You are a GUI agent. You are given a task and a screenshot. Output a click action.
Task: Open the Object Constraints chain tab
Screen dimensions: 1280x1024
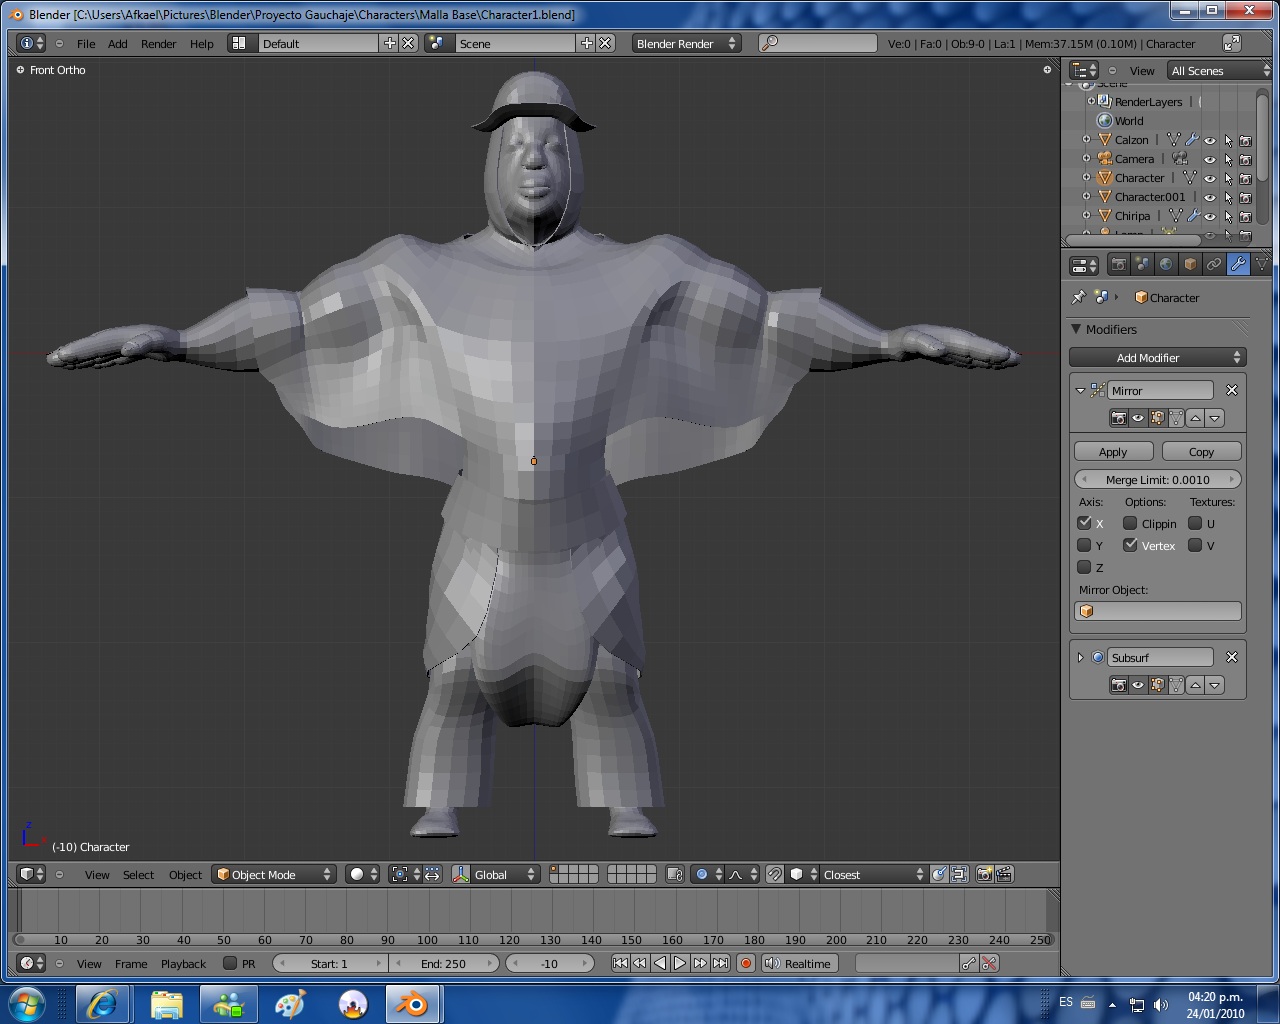[1214, 265]
